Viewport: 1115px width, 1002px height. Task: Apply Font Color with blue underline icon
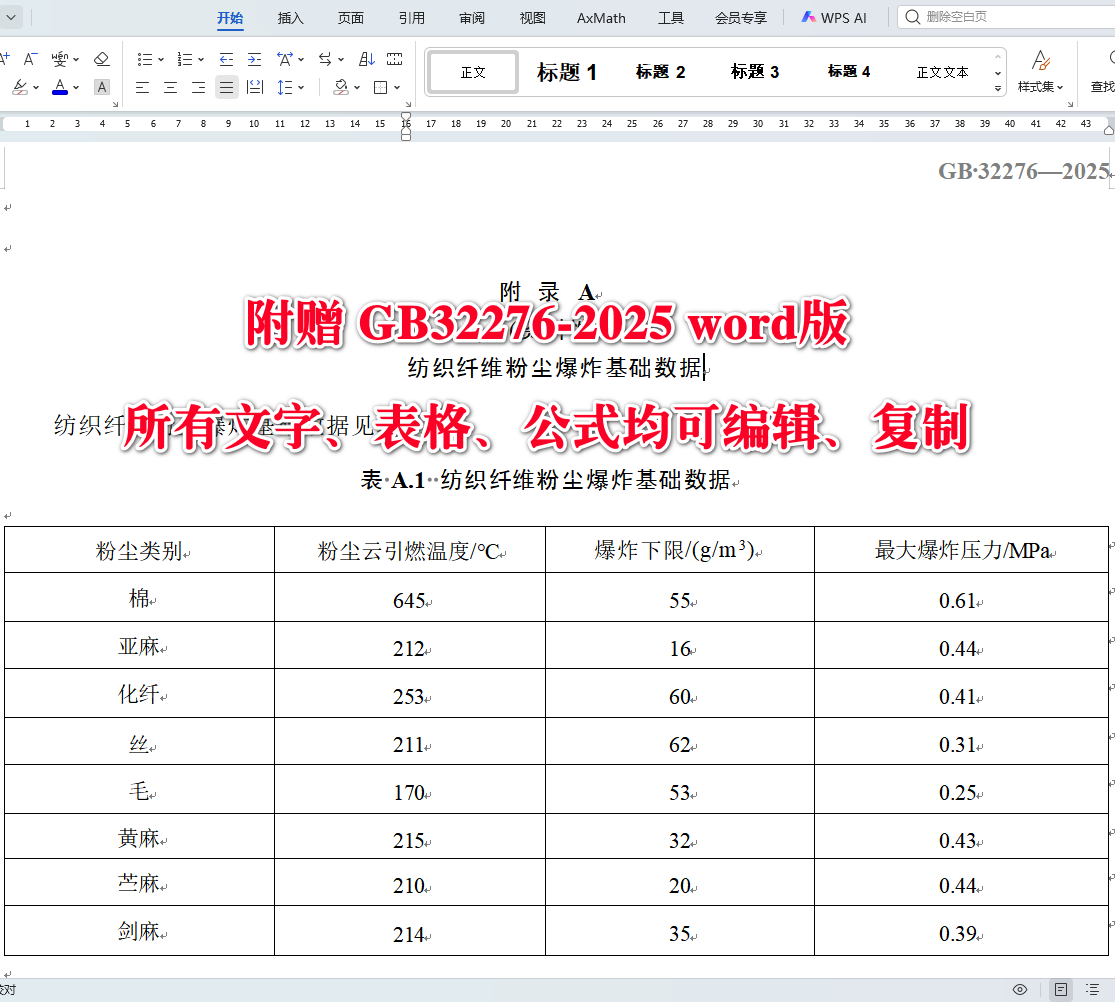coord(61,87)
